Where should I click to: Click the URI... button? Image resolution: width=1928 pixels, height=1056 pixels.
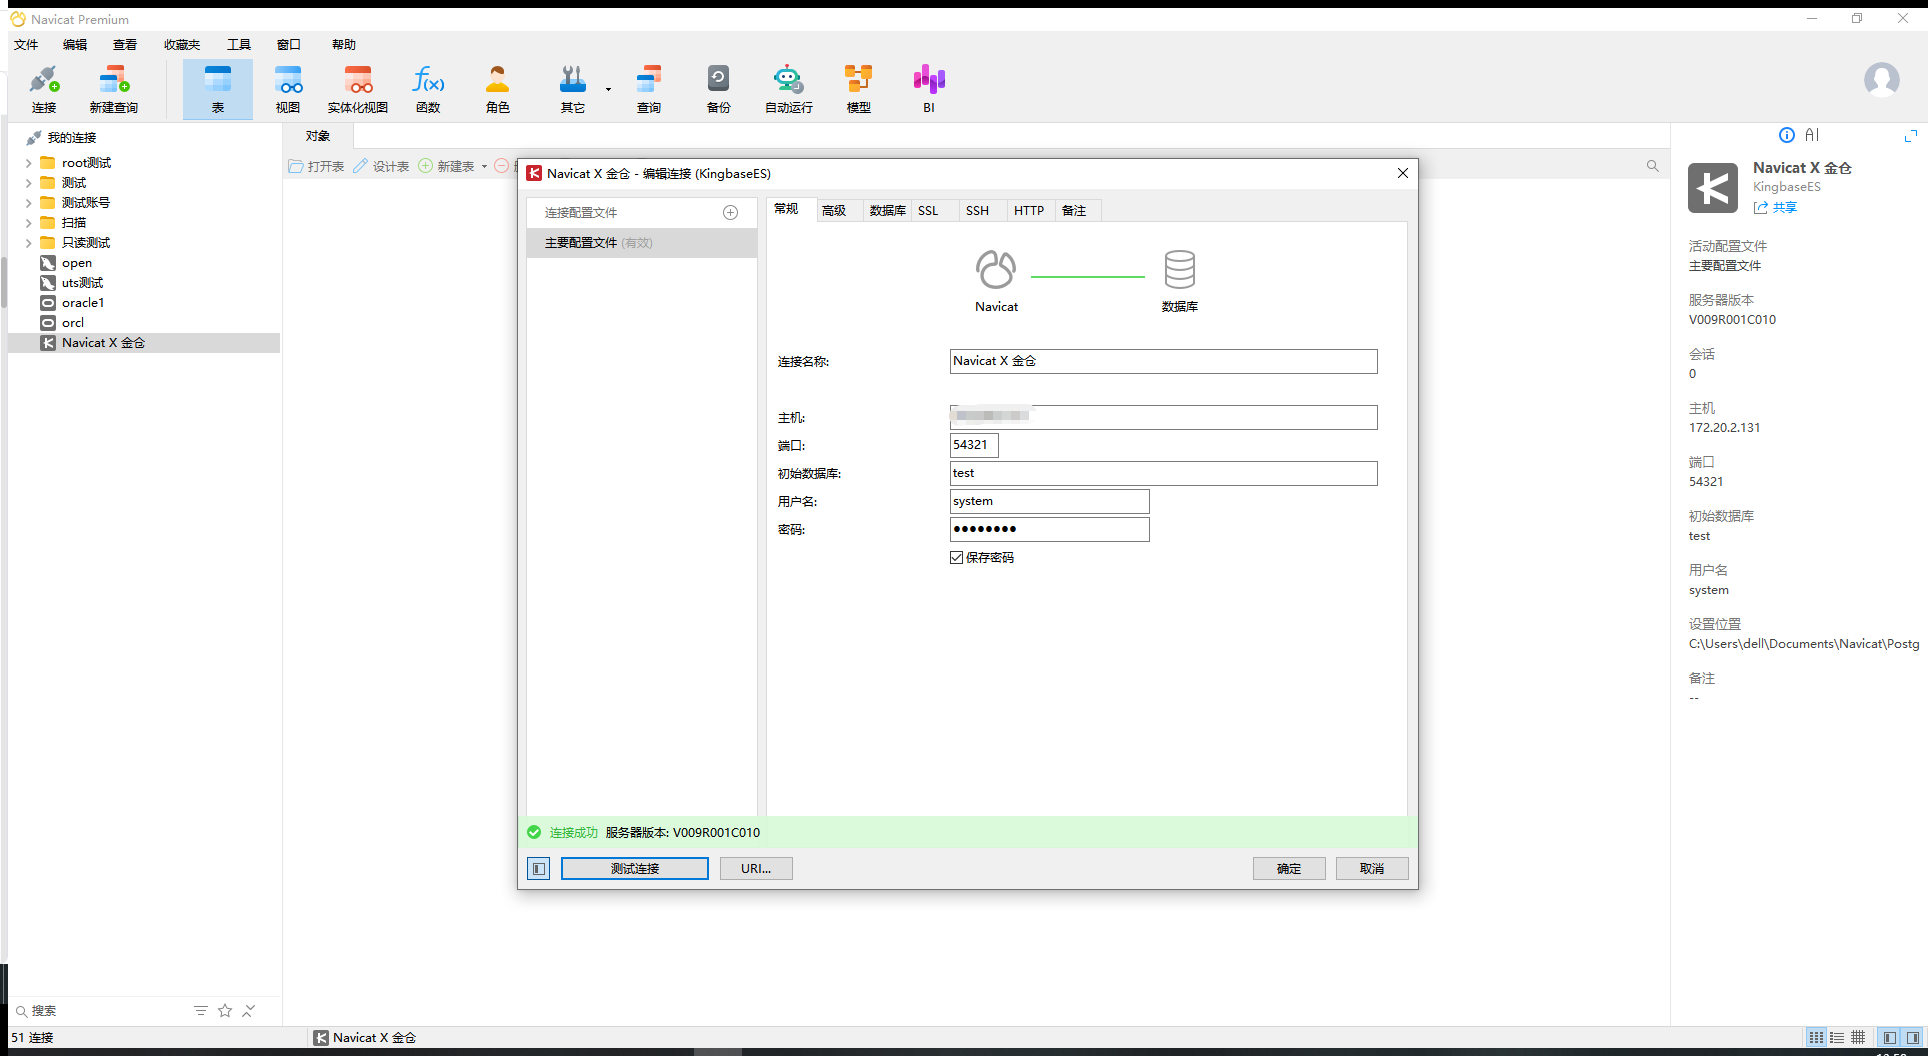click(x=756, y=869)
